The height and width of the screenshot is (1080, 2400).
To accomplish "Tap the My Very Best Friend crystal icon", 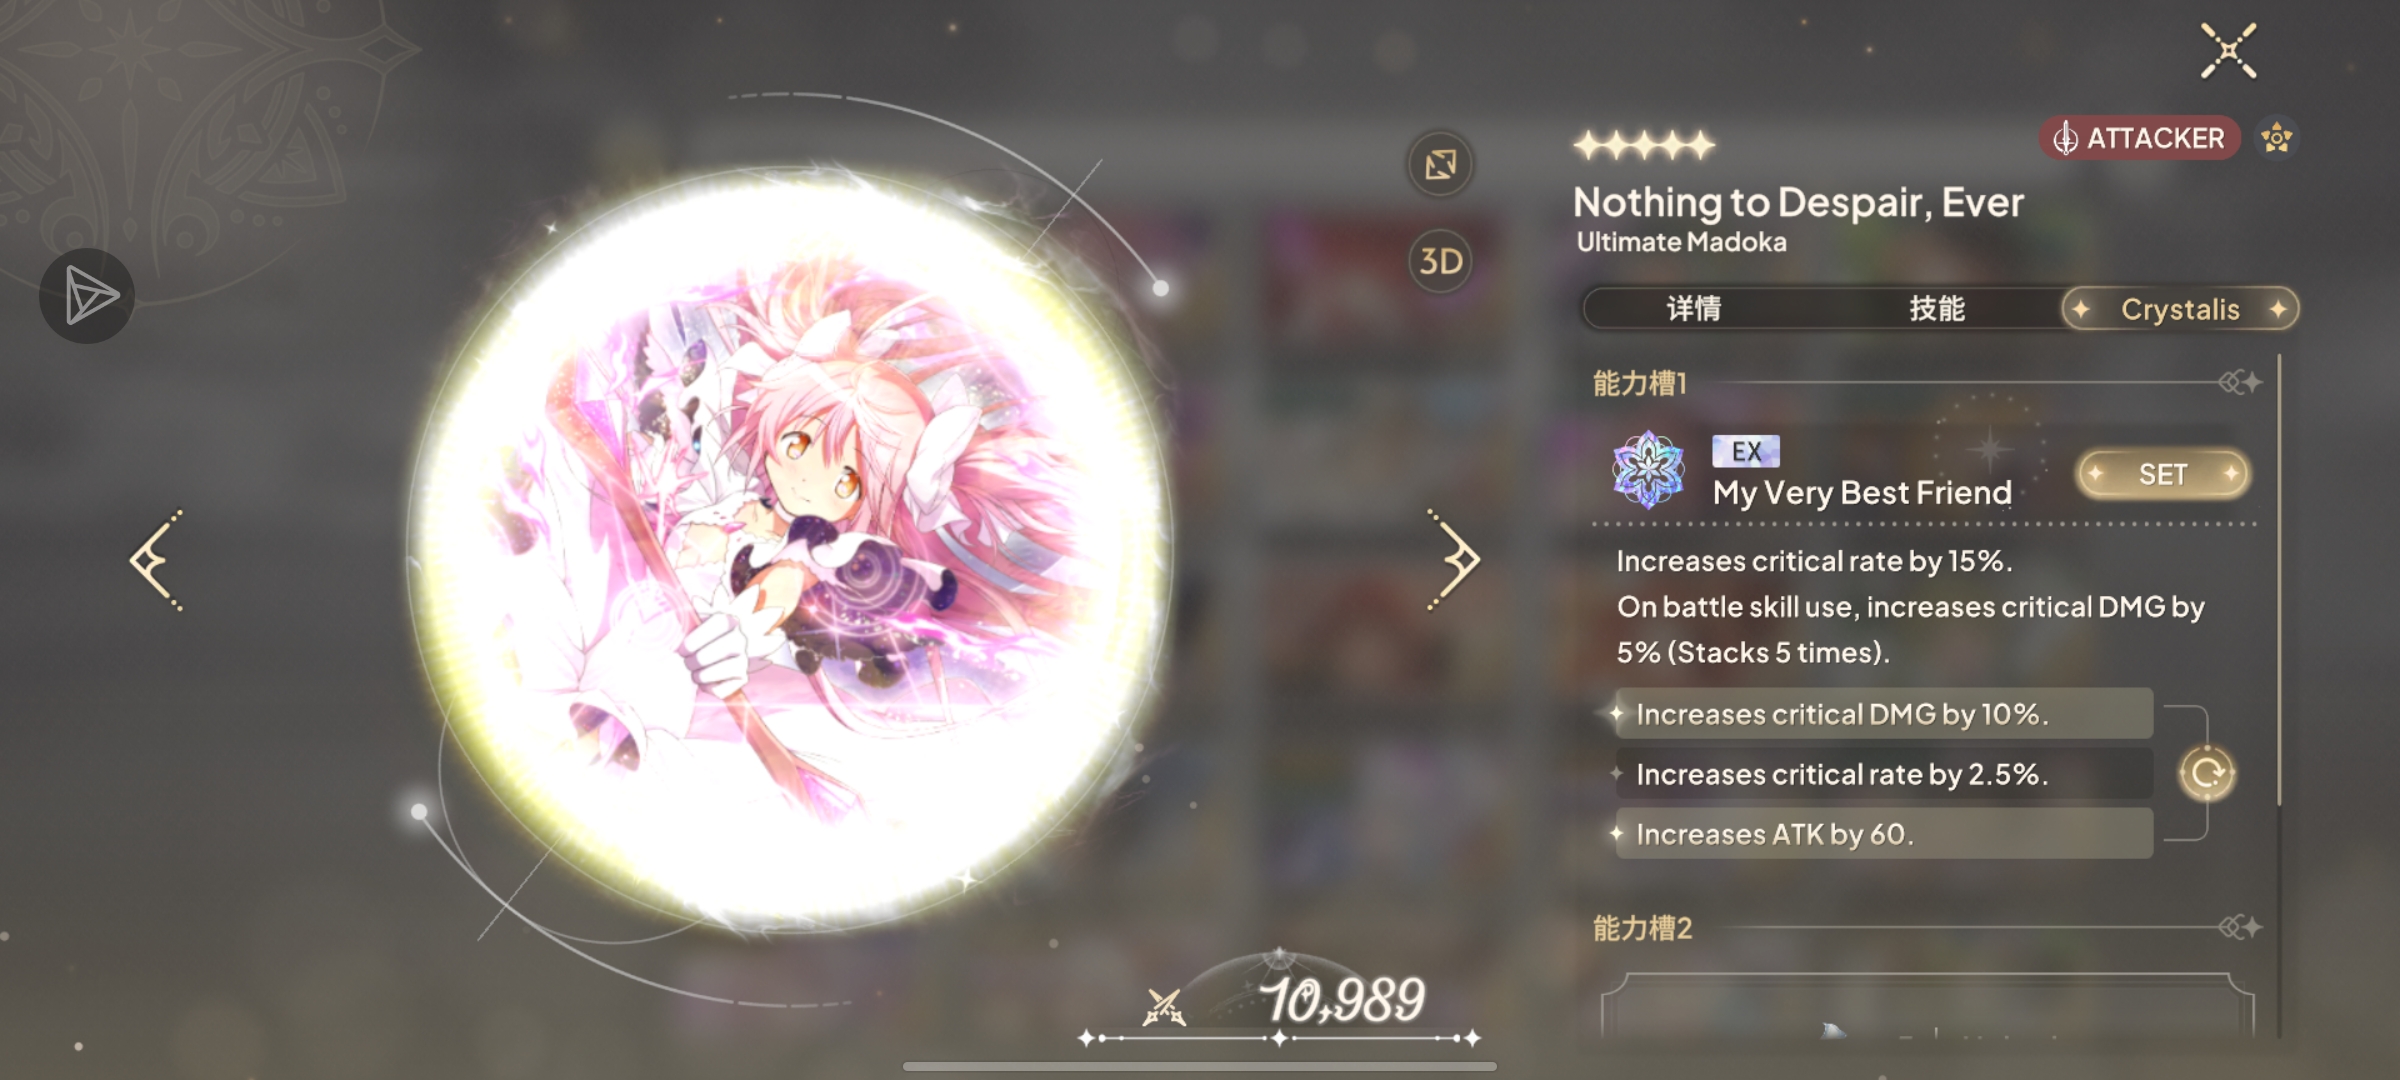I will [1648, 470].
